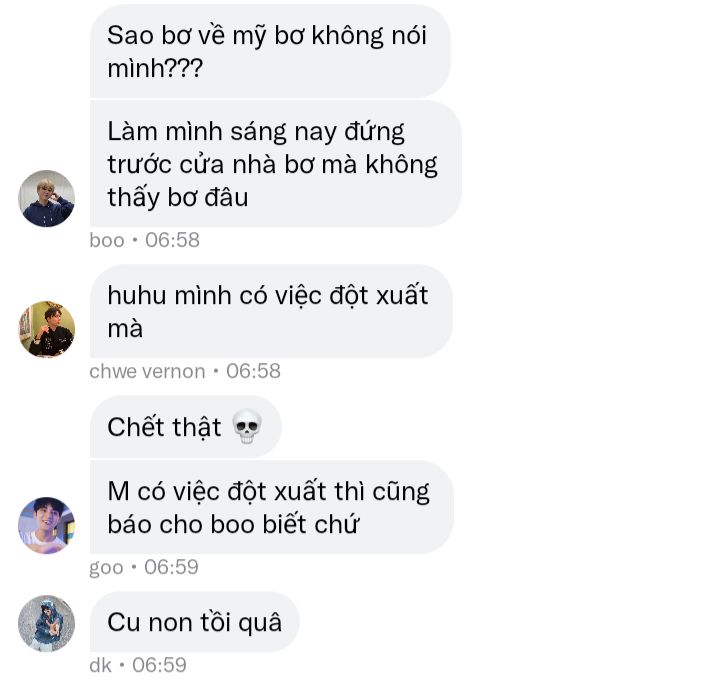Image resolution: width=720 pixels, height=685 pixels.
Task: Select the 'Sao bơ về mỹ' message bubble
Action: [x=270, y=51]
